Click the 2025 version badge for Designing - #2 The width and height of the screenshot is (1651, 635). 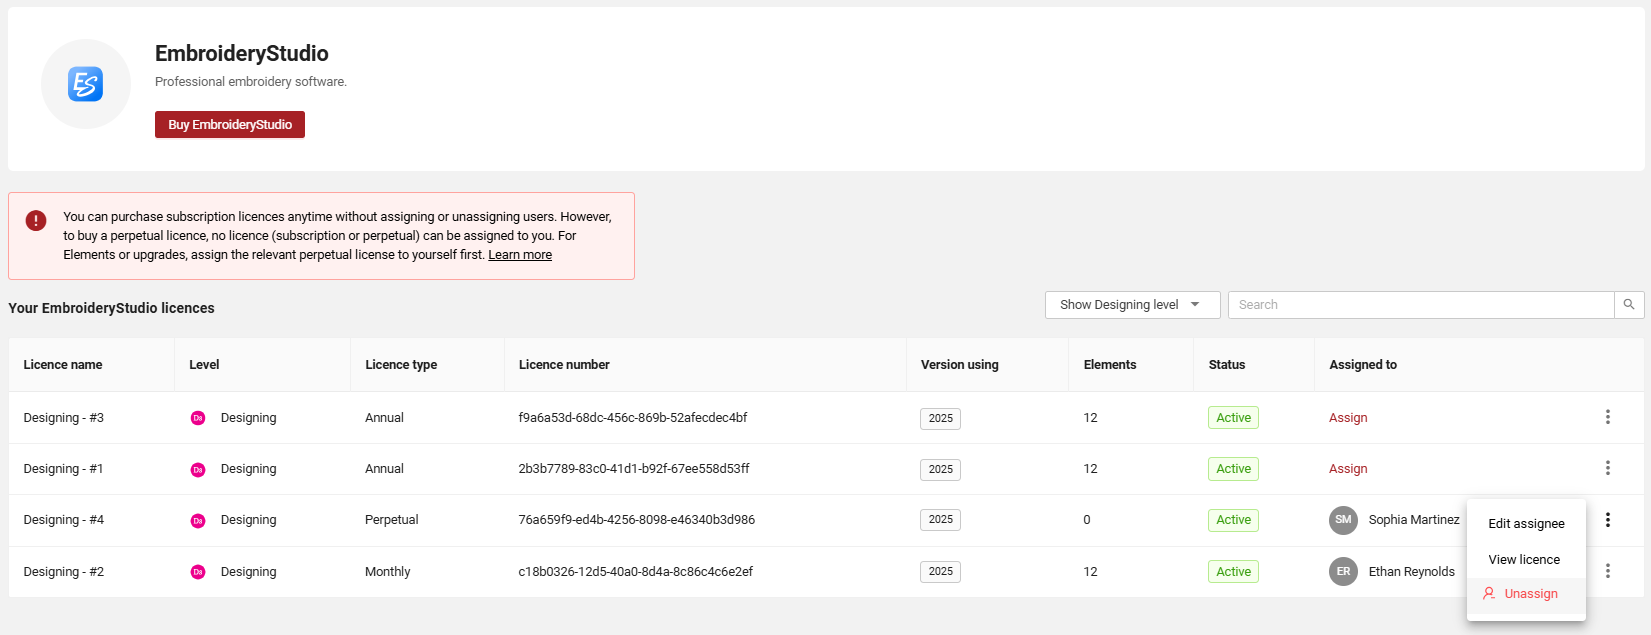click(x=940, y=572)
